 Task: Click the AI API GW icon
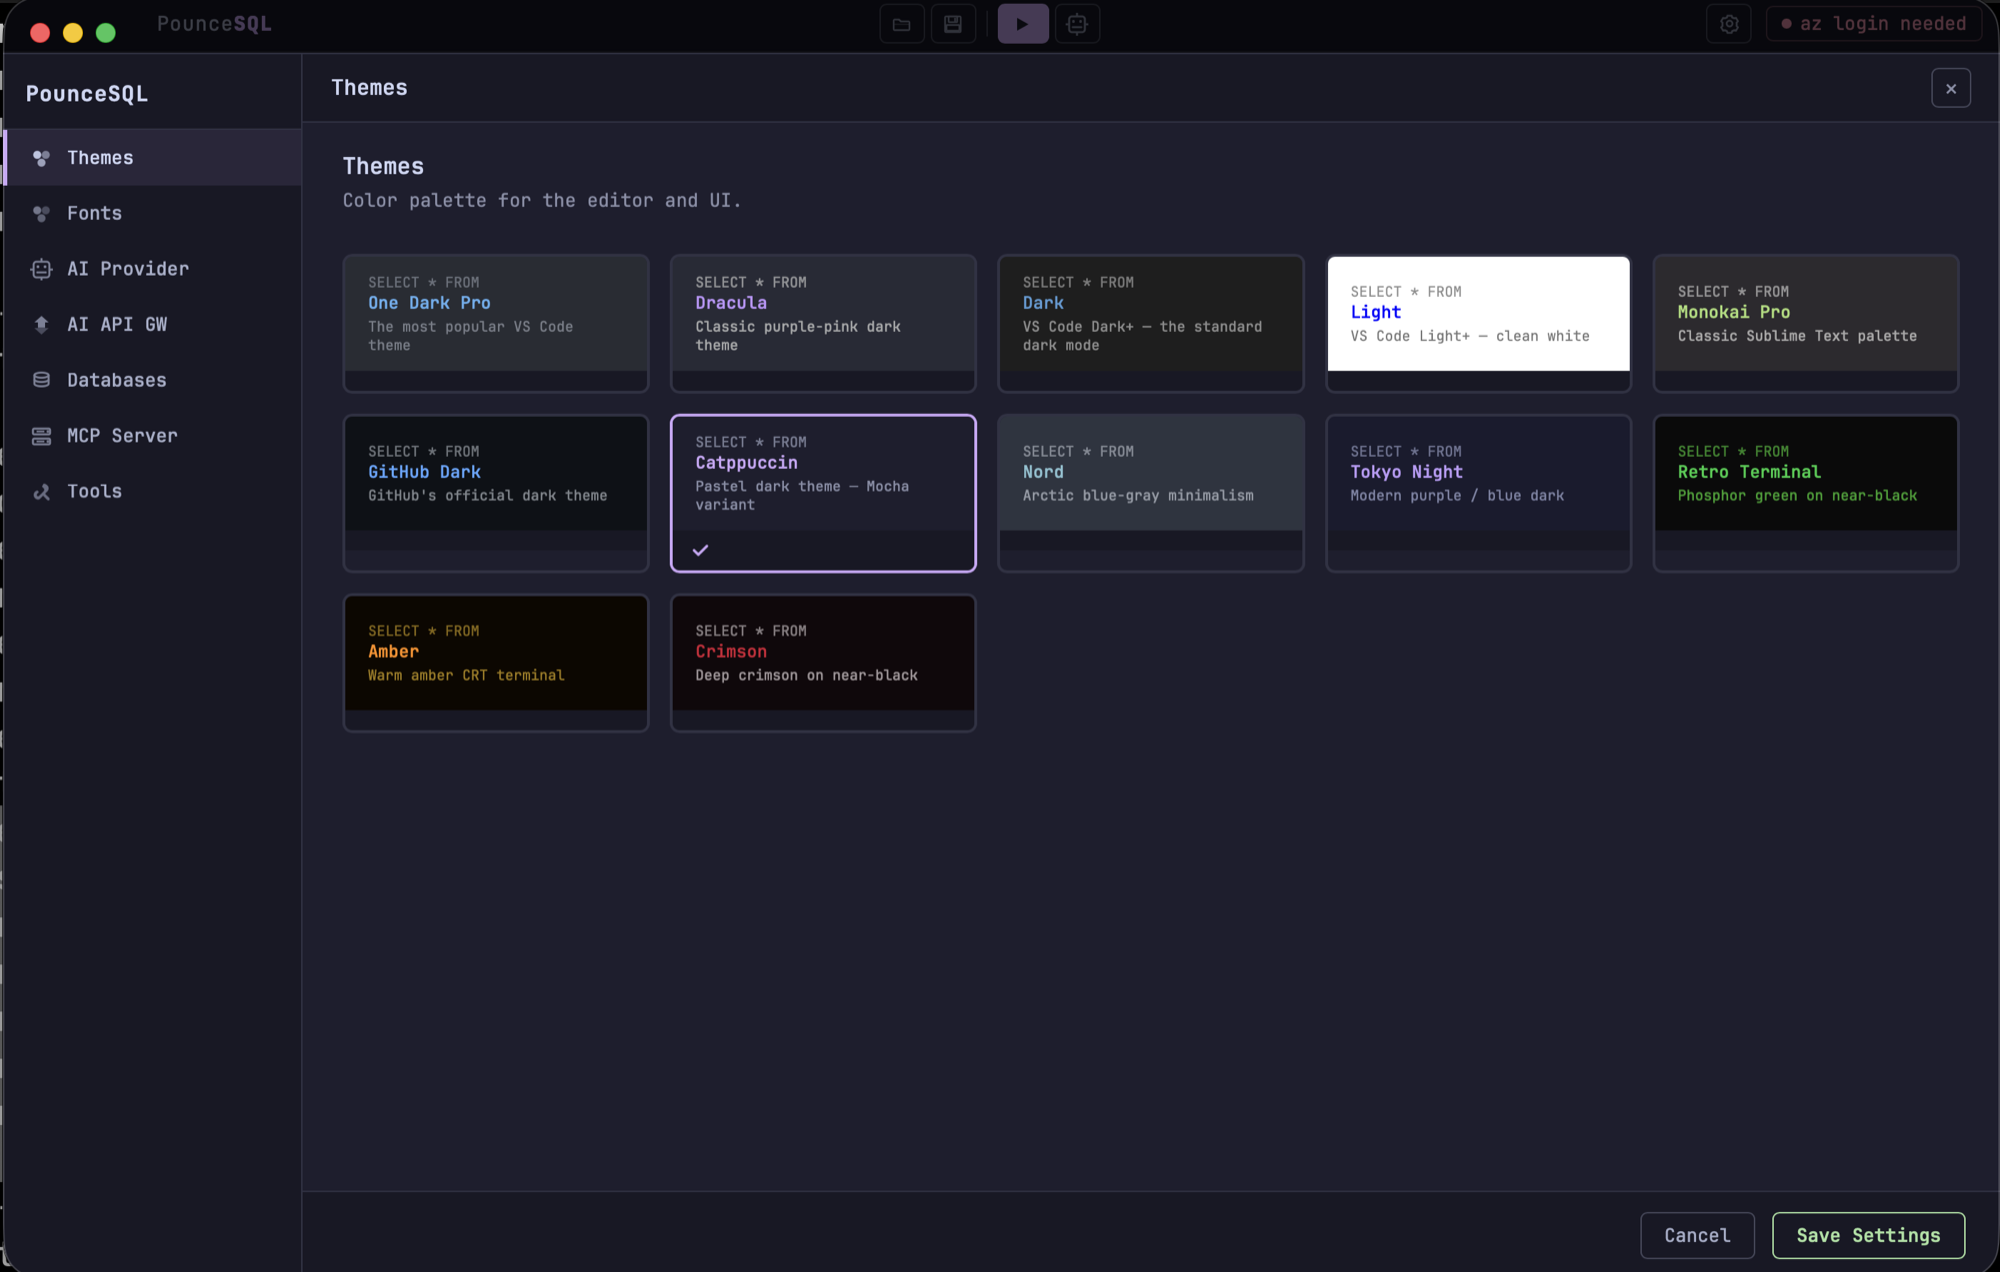click(x=41, y=324)
